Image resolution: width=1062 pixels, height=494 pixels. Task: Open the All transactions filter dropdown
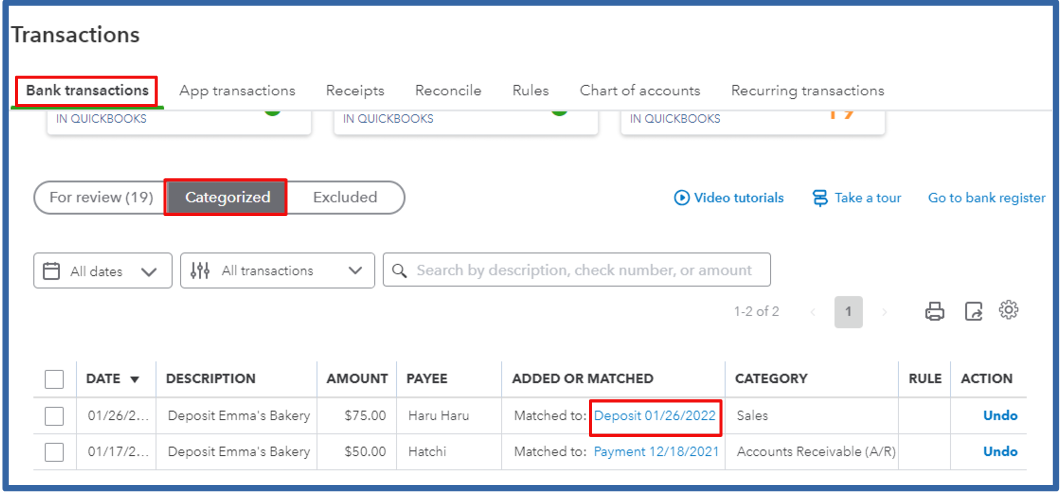[278, 271]
